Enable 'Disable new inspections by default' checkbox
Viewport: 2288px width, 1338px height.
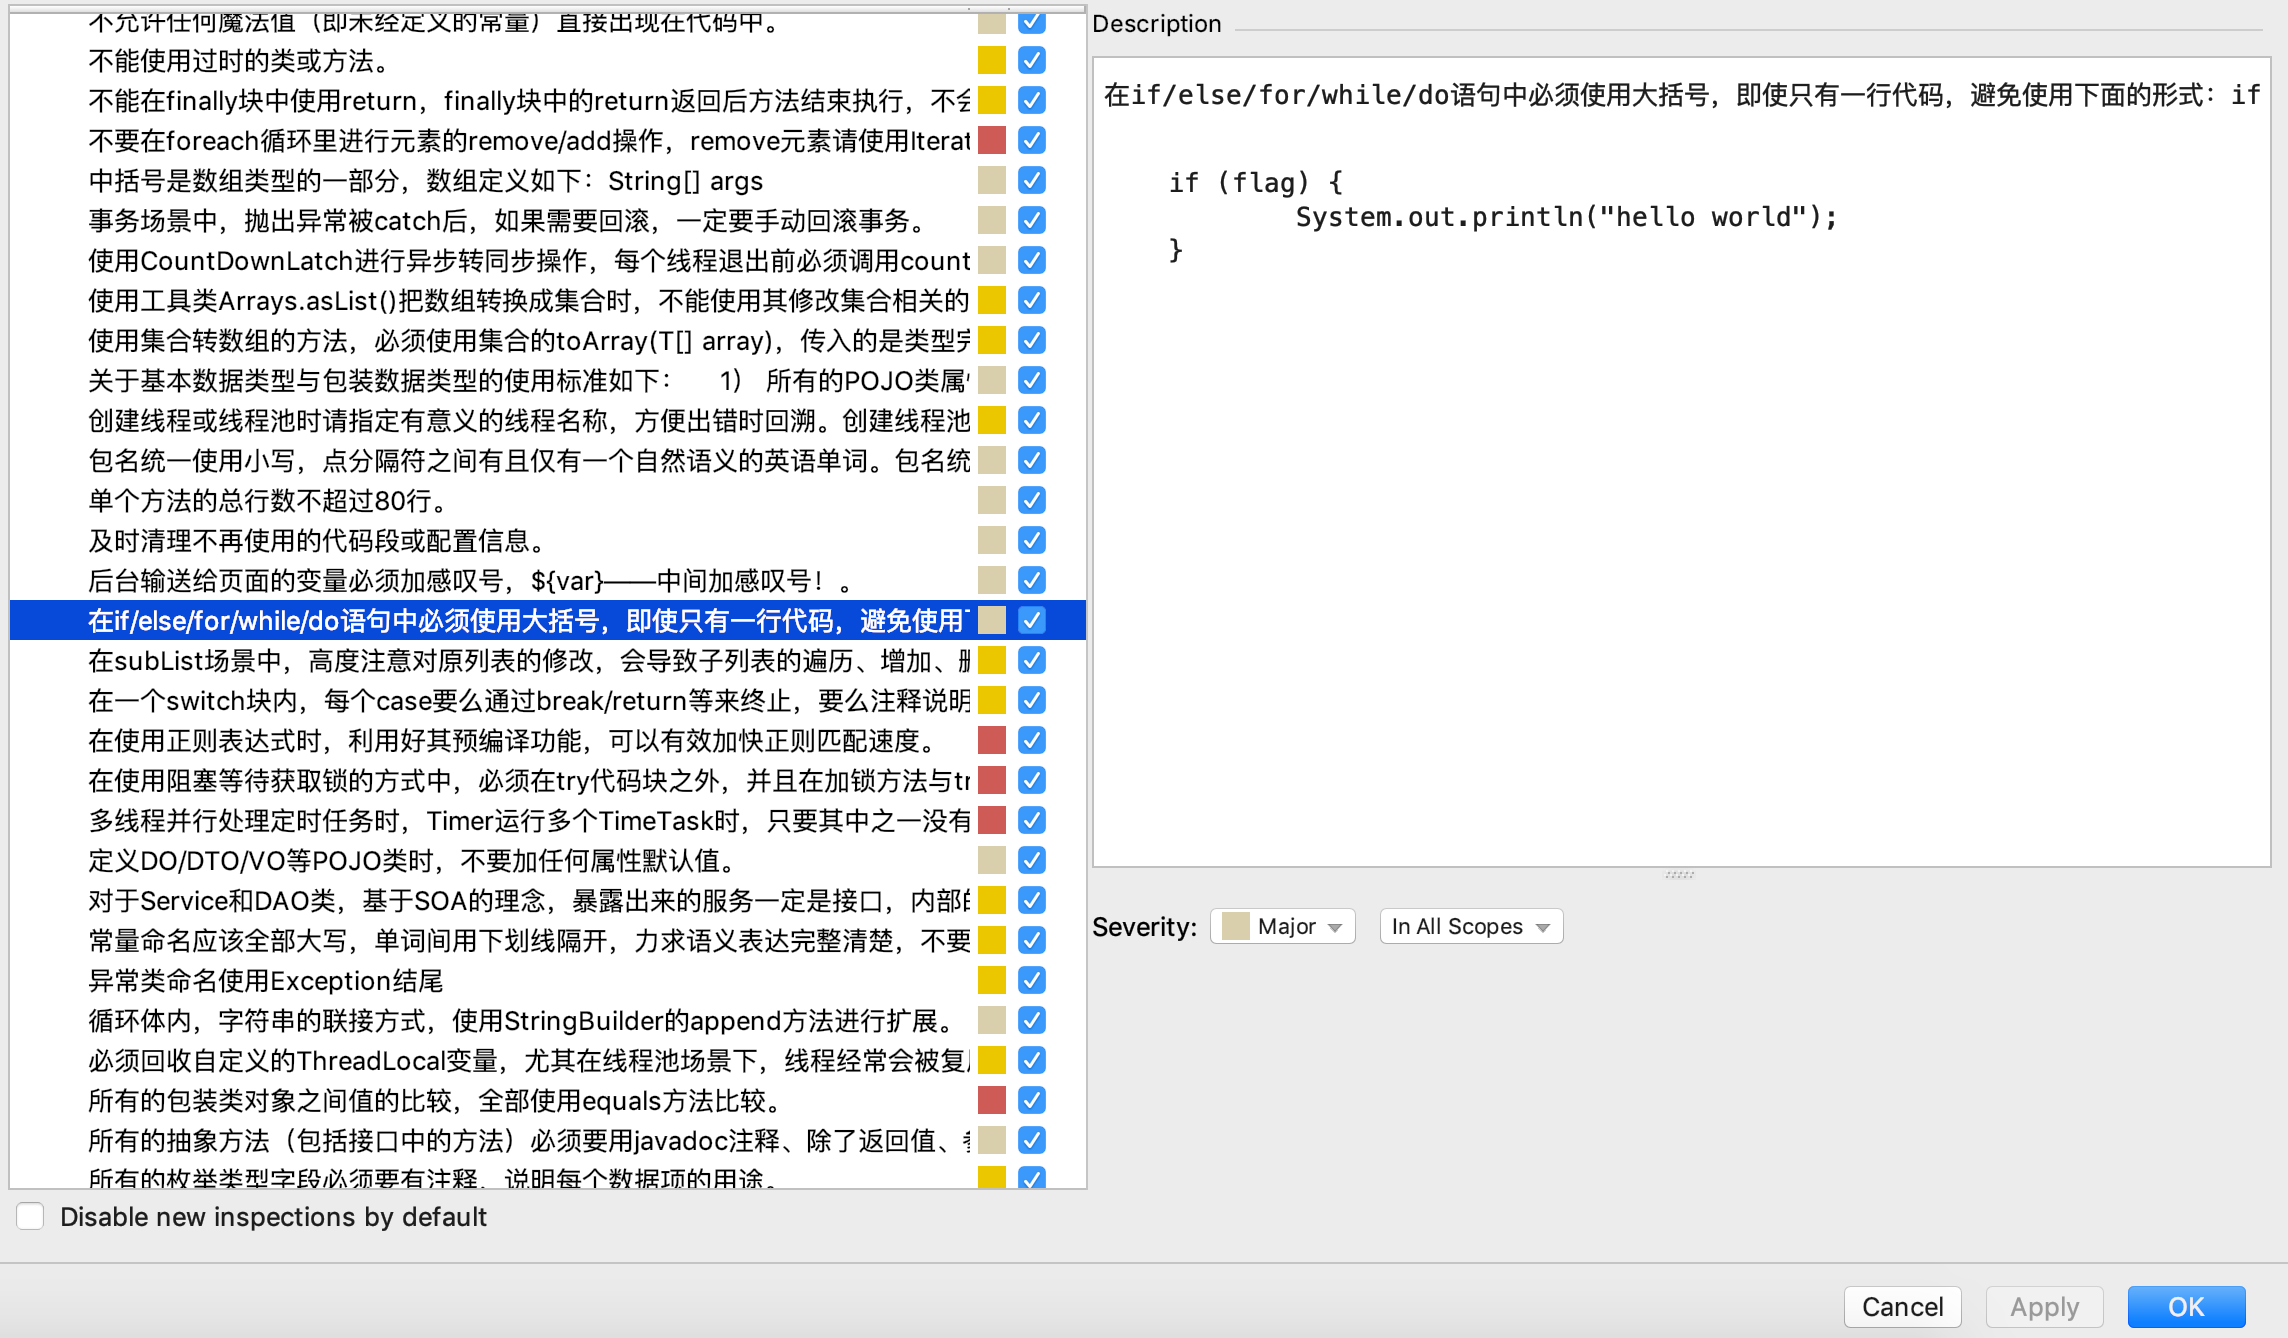click(x=30, y=1216)
